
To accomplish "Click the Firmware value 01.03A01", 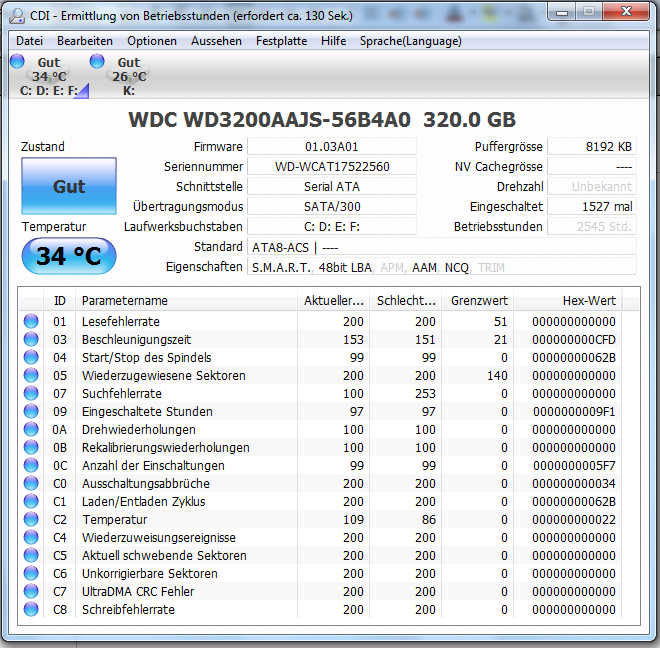I will 332,147.
